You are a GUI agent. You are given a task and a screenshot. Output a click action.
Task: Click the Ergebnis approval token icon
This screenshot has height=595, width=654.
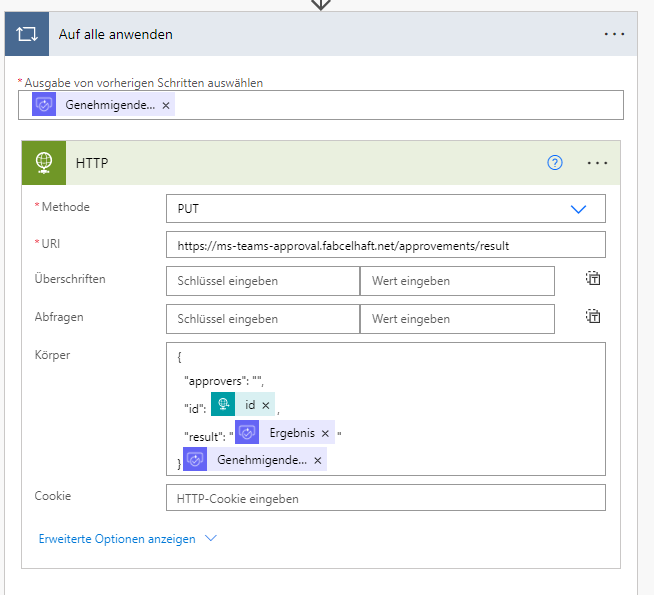click(247, 433)
